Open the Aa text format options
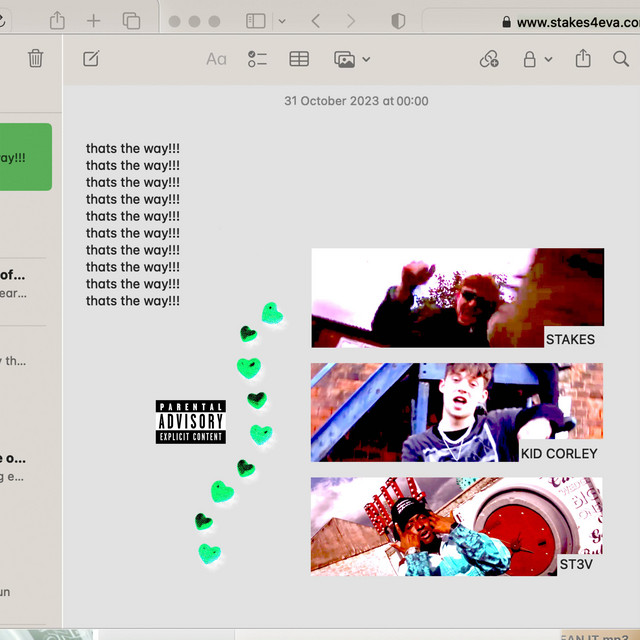Image resolution: width=640 pixels, height=640 pixels. pos(216,59)
